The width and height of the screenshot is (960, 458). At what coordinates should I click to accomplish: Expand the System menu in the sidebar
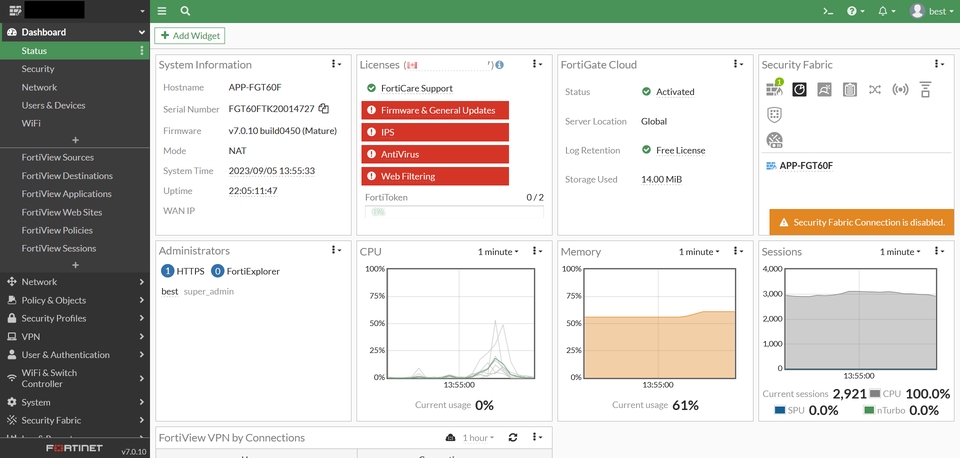coord(75,402)
